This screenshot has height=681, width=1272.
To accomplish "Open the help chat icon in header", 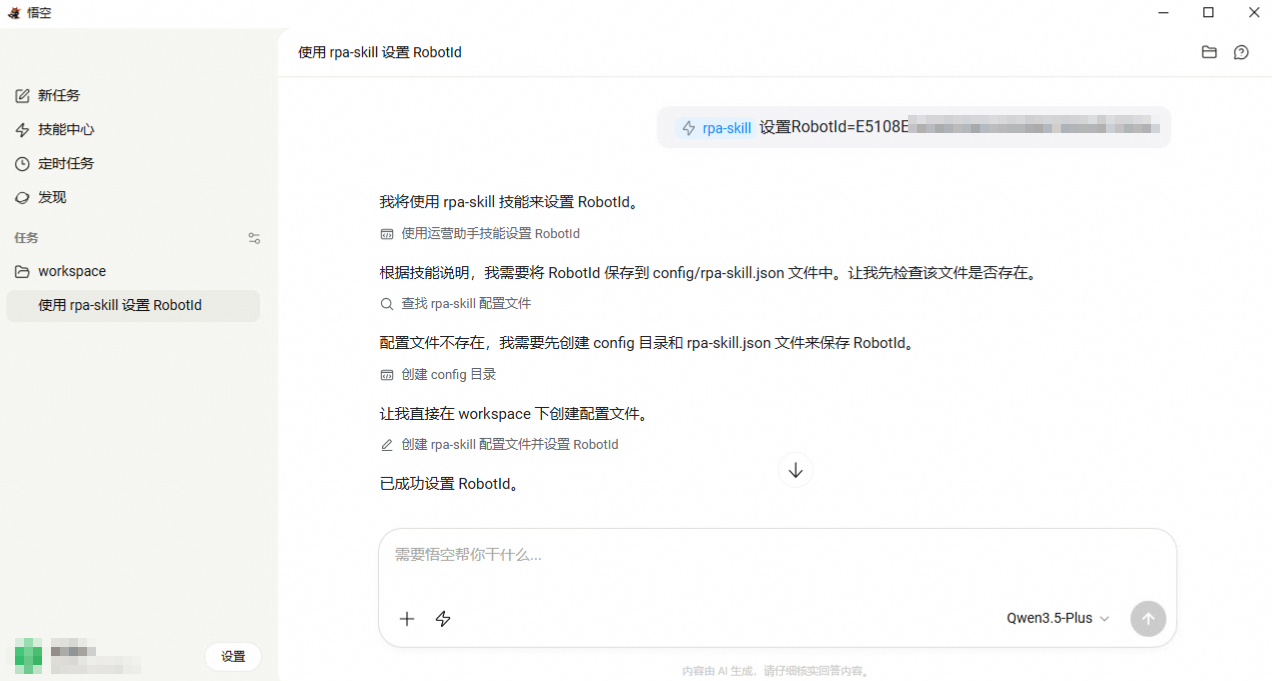I will coord(1241,52).
